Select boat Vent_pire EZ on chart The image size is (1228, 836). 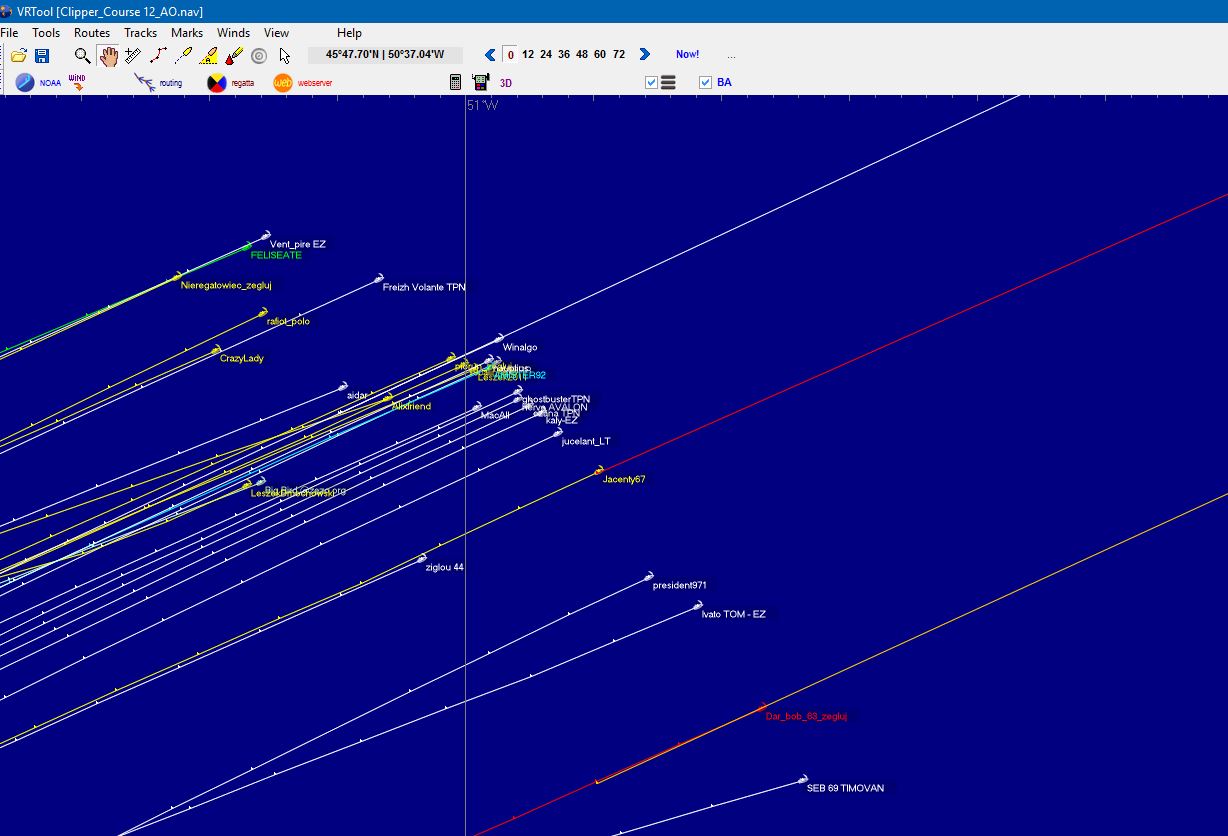pos(297,244)
